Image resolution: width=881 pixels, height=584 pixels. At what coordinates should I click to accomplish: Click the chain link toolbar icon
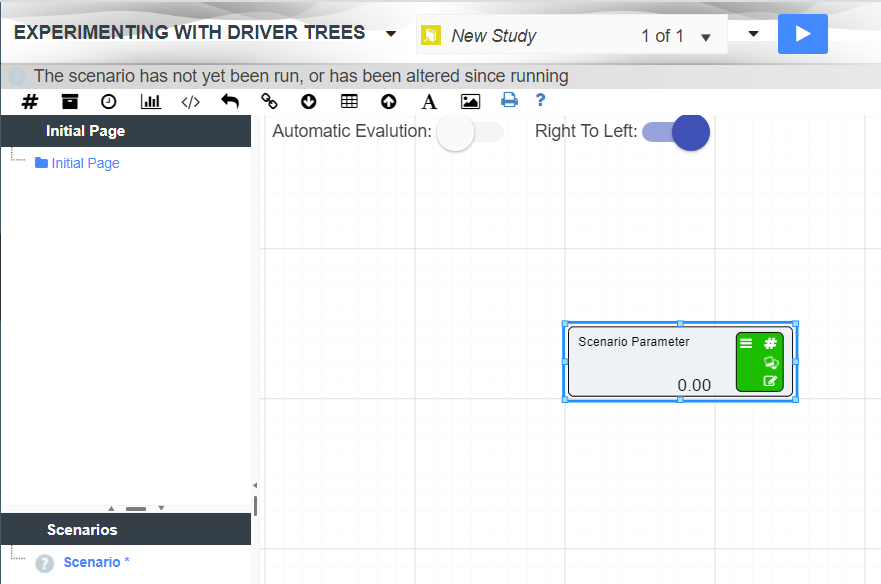tap(269, 101)
